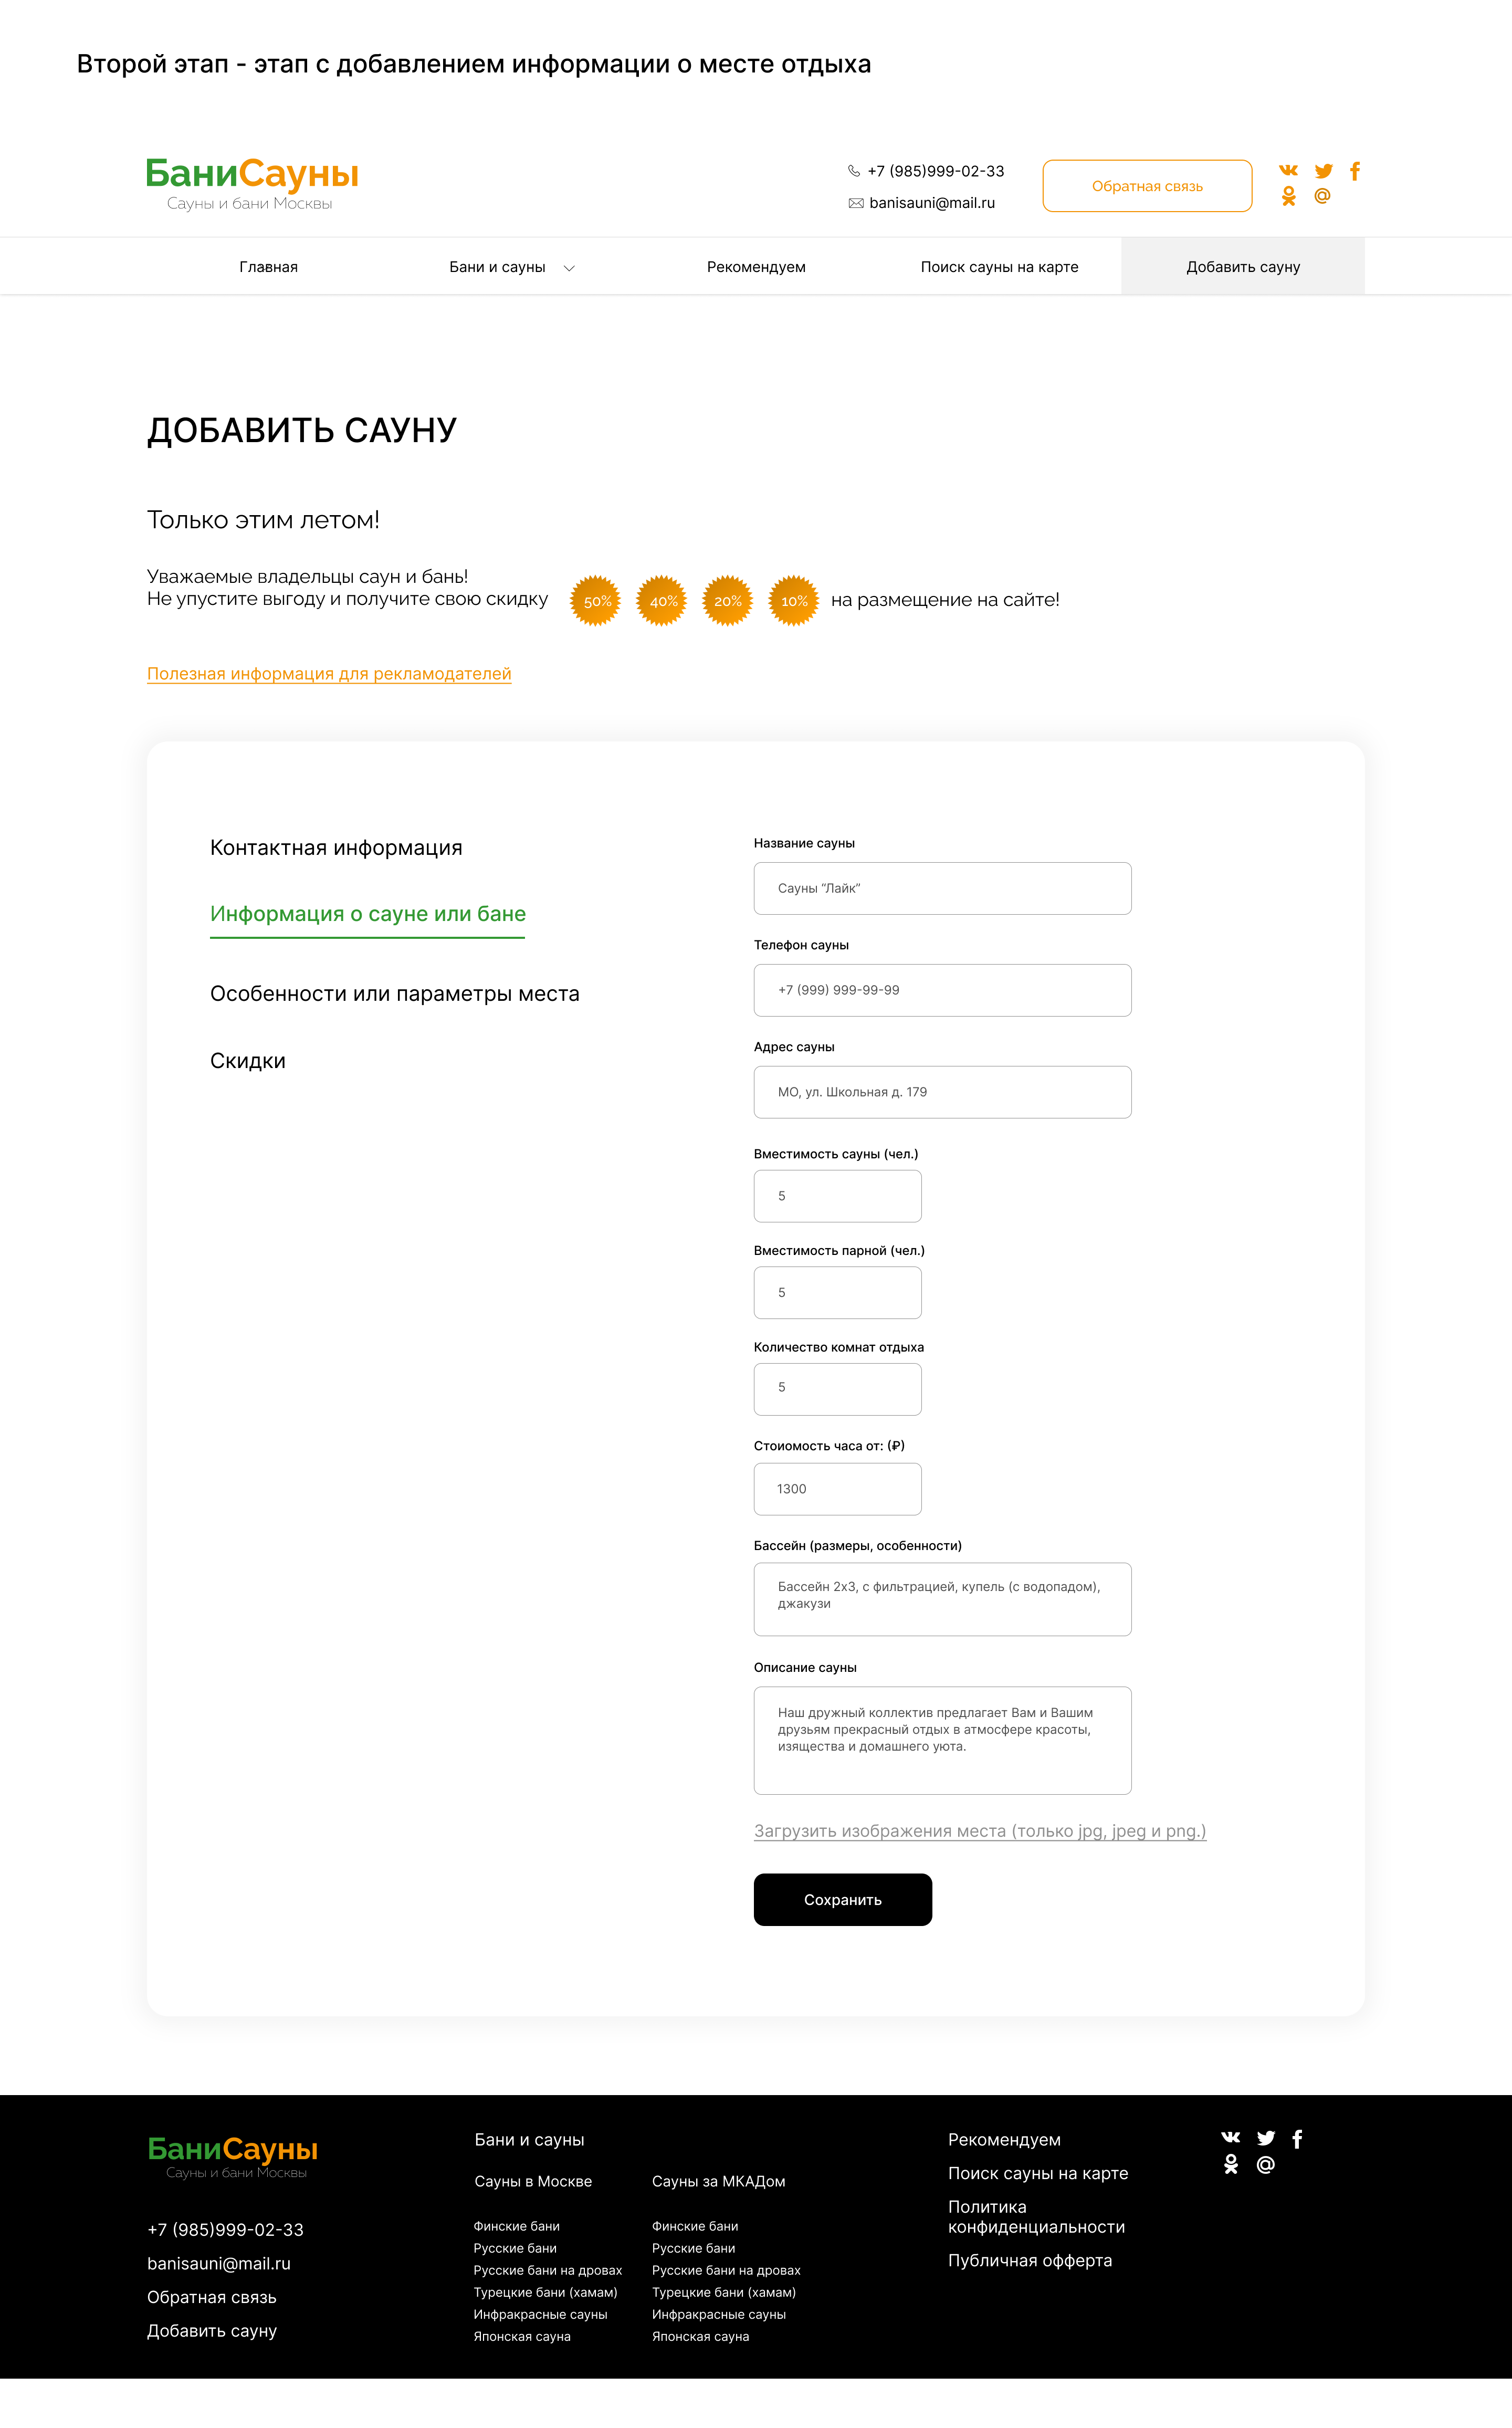
Task: Click the "Обратная связь" outlined button
Action: [1147, 186]
